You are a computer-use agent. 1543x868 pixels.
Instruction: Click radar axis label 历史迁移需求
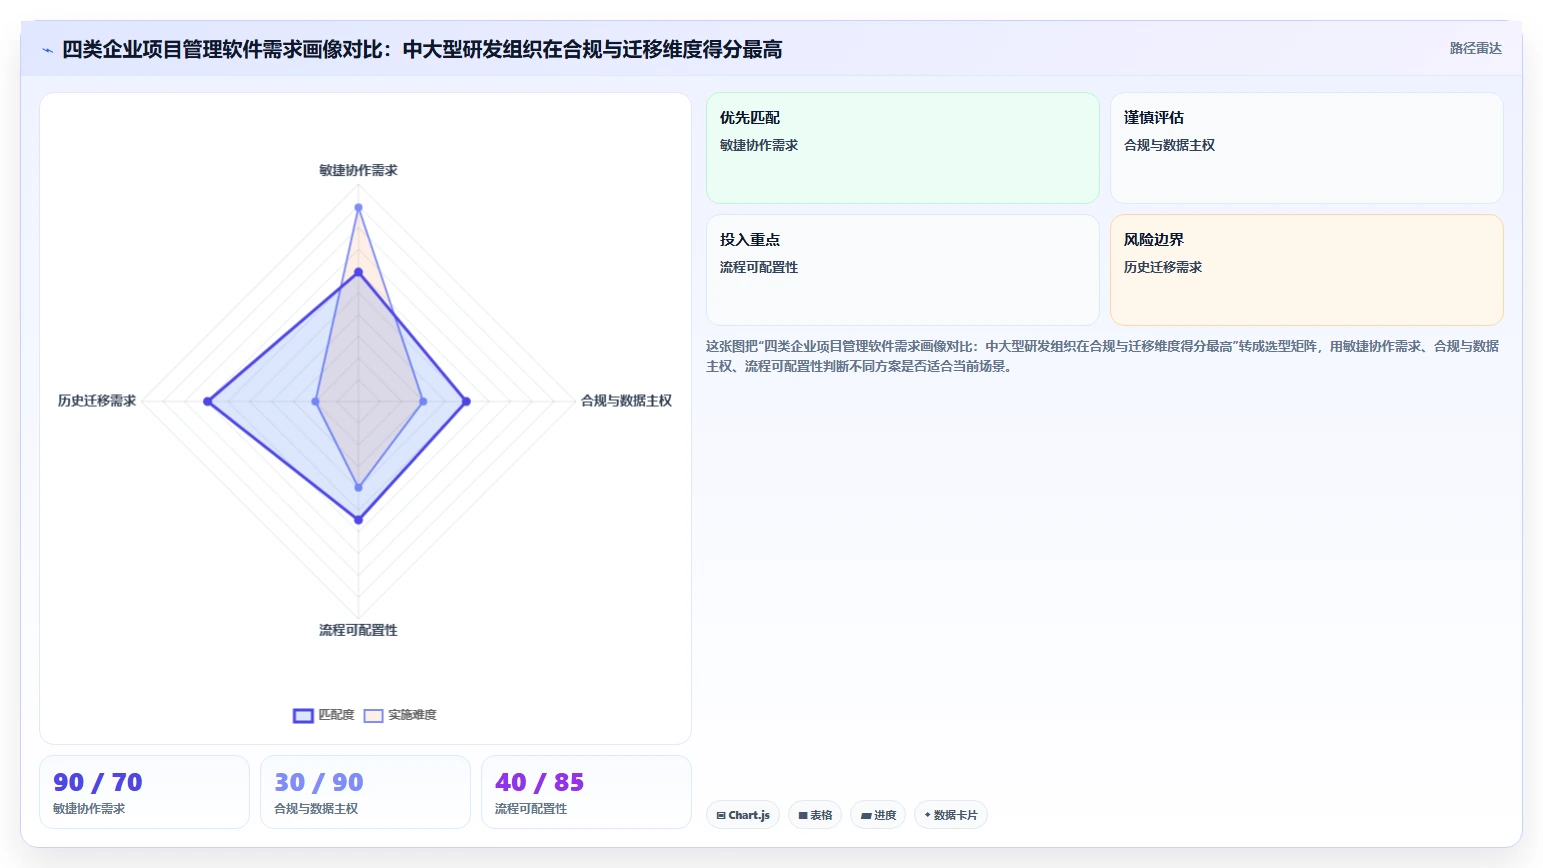(97, 401)
